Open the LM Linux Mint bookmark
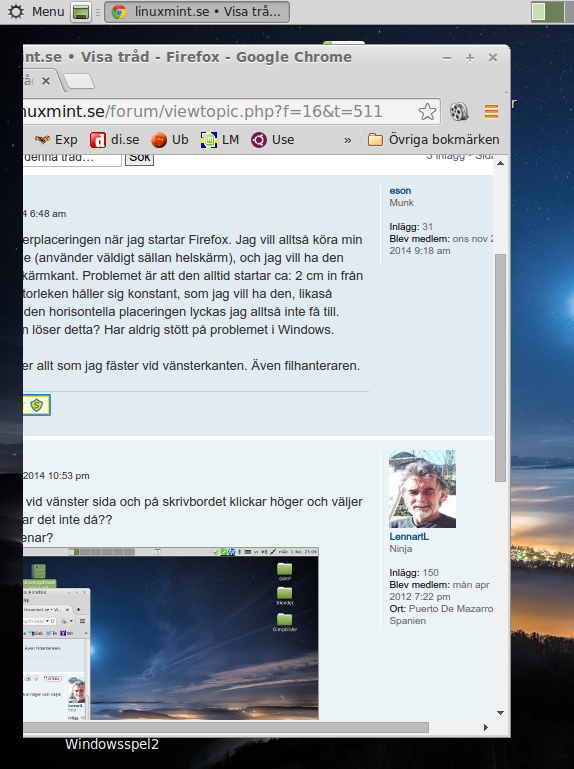 pos(220,140)
